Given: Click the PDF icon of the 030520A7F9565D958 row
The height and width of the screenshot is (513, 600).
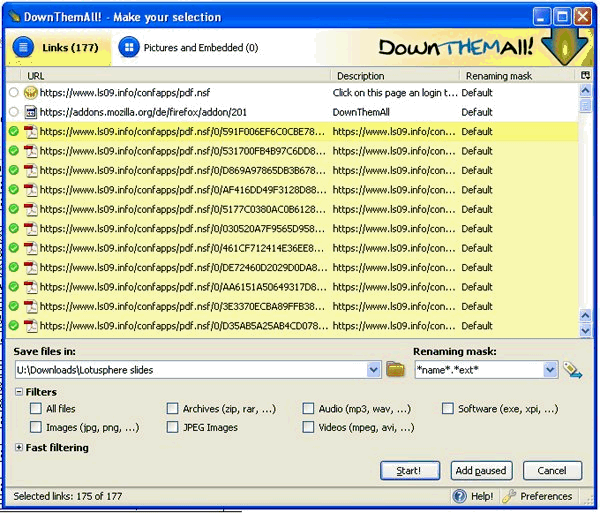Looking at the screenshot, I should pos(31,229).
